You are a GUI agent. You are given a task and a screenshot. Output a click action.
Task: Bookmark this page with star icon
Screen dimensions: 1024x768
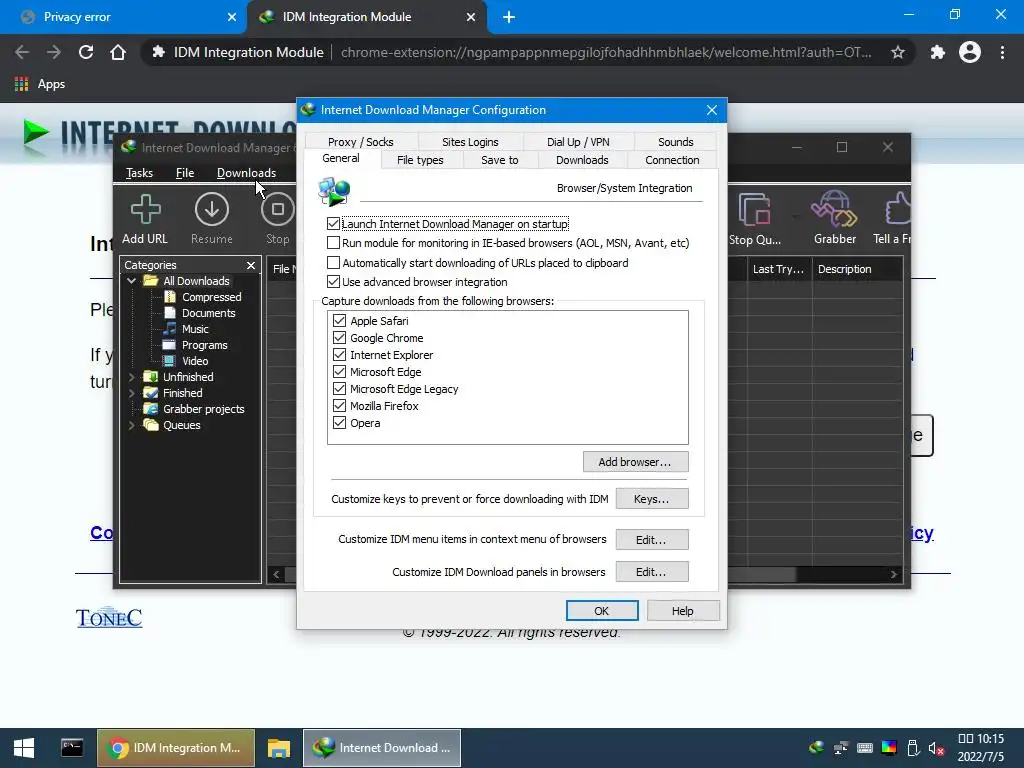point(898,52)
